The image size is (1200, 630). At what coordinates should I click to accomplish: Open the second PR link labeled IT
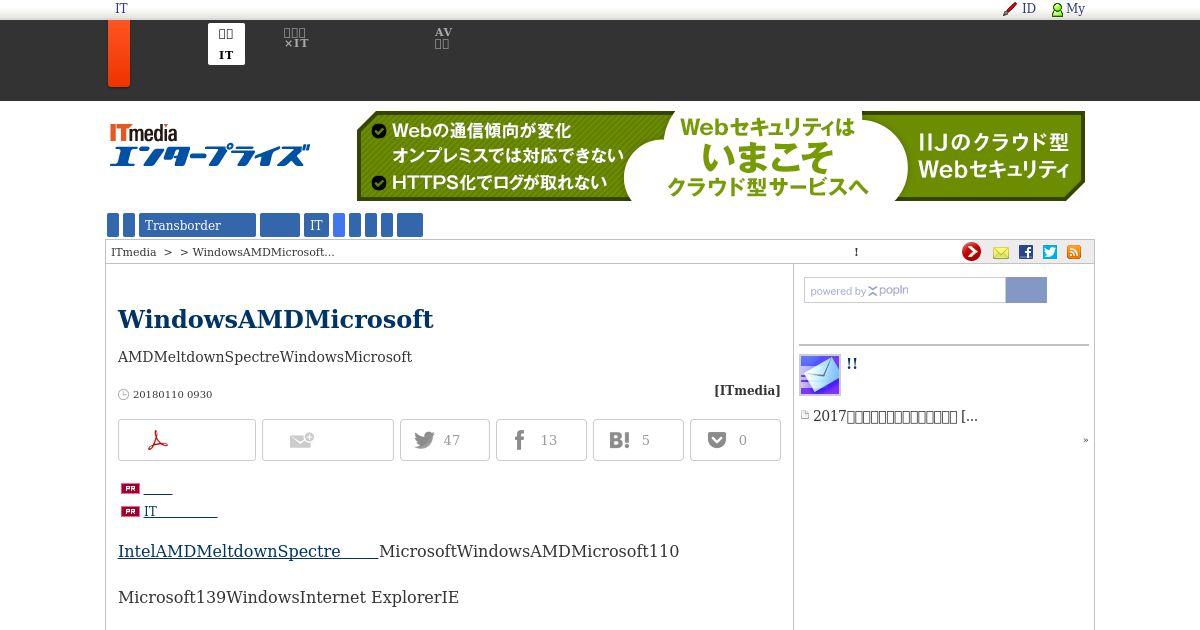(x=180, y=511)
